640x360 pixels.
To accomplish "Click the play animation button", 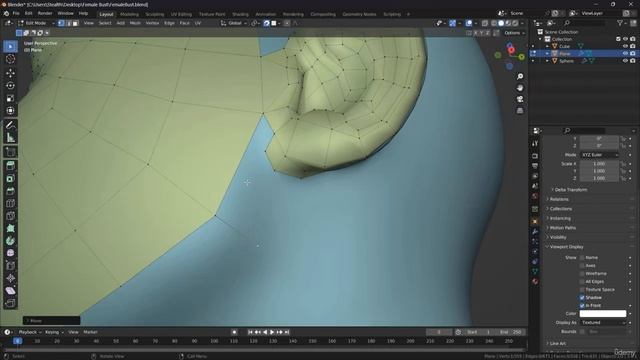I will [272, 332].
